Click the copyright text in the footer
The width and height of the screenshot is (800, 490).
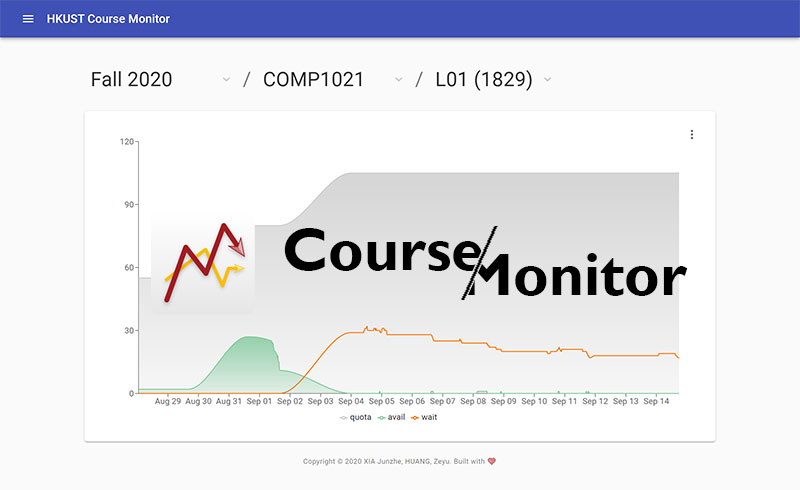click(393, 461)
